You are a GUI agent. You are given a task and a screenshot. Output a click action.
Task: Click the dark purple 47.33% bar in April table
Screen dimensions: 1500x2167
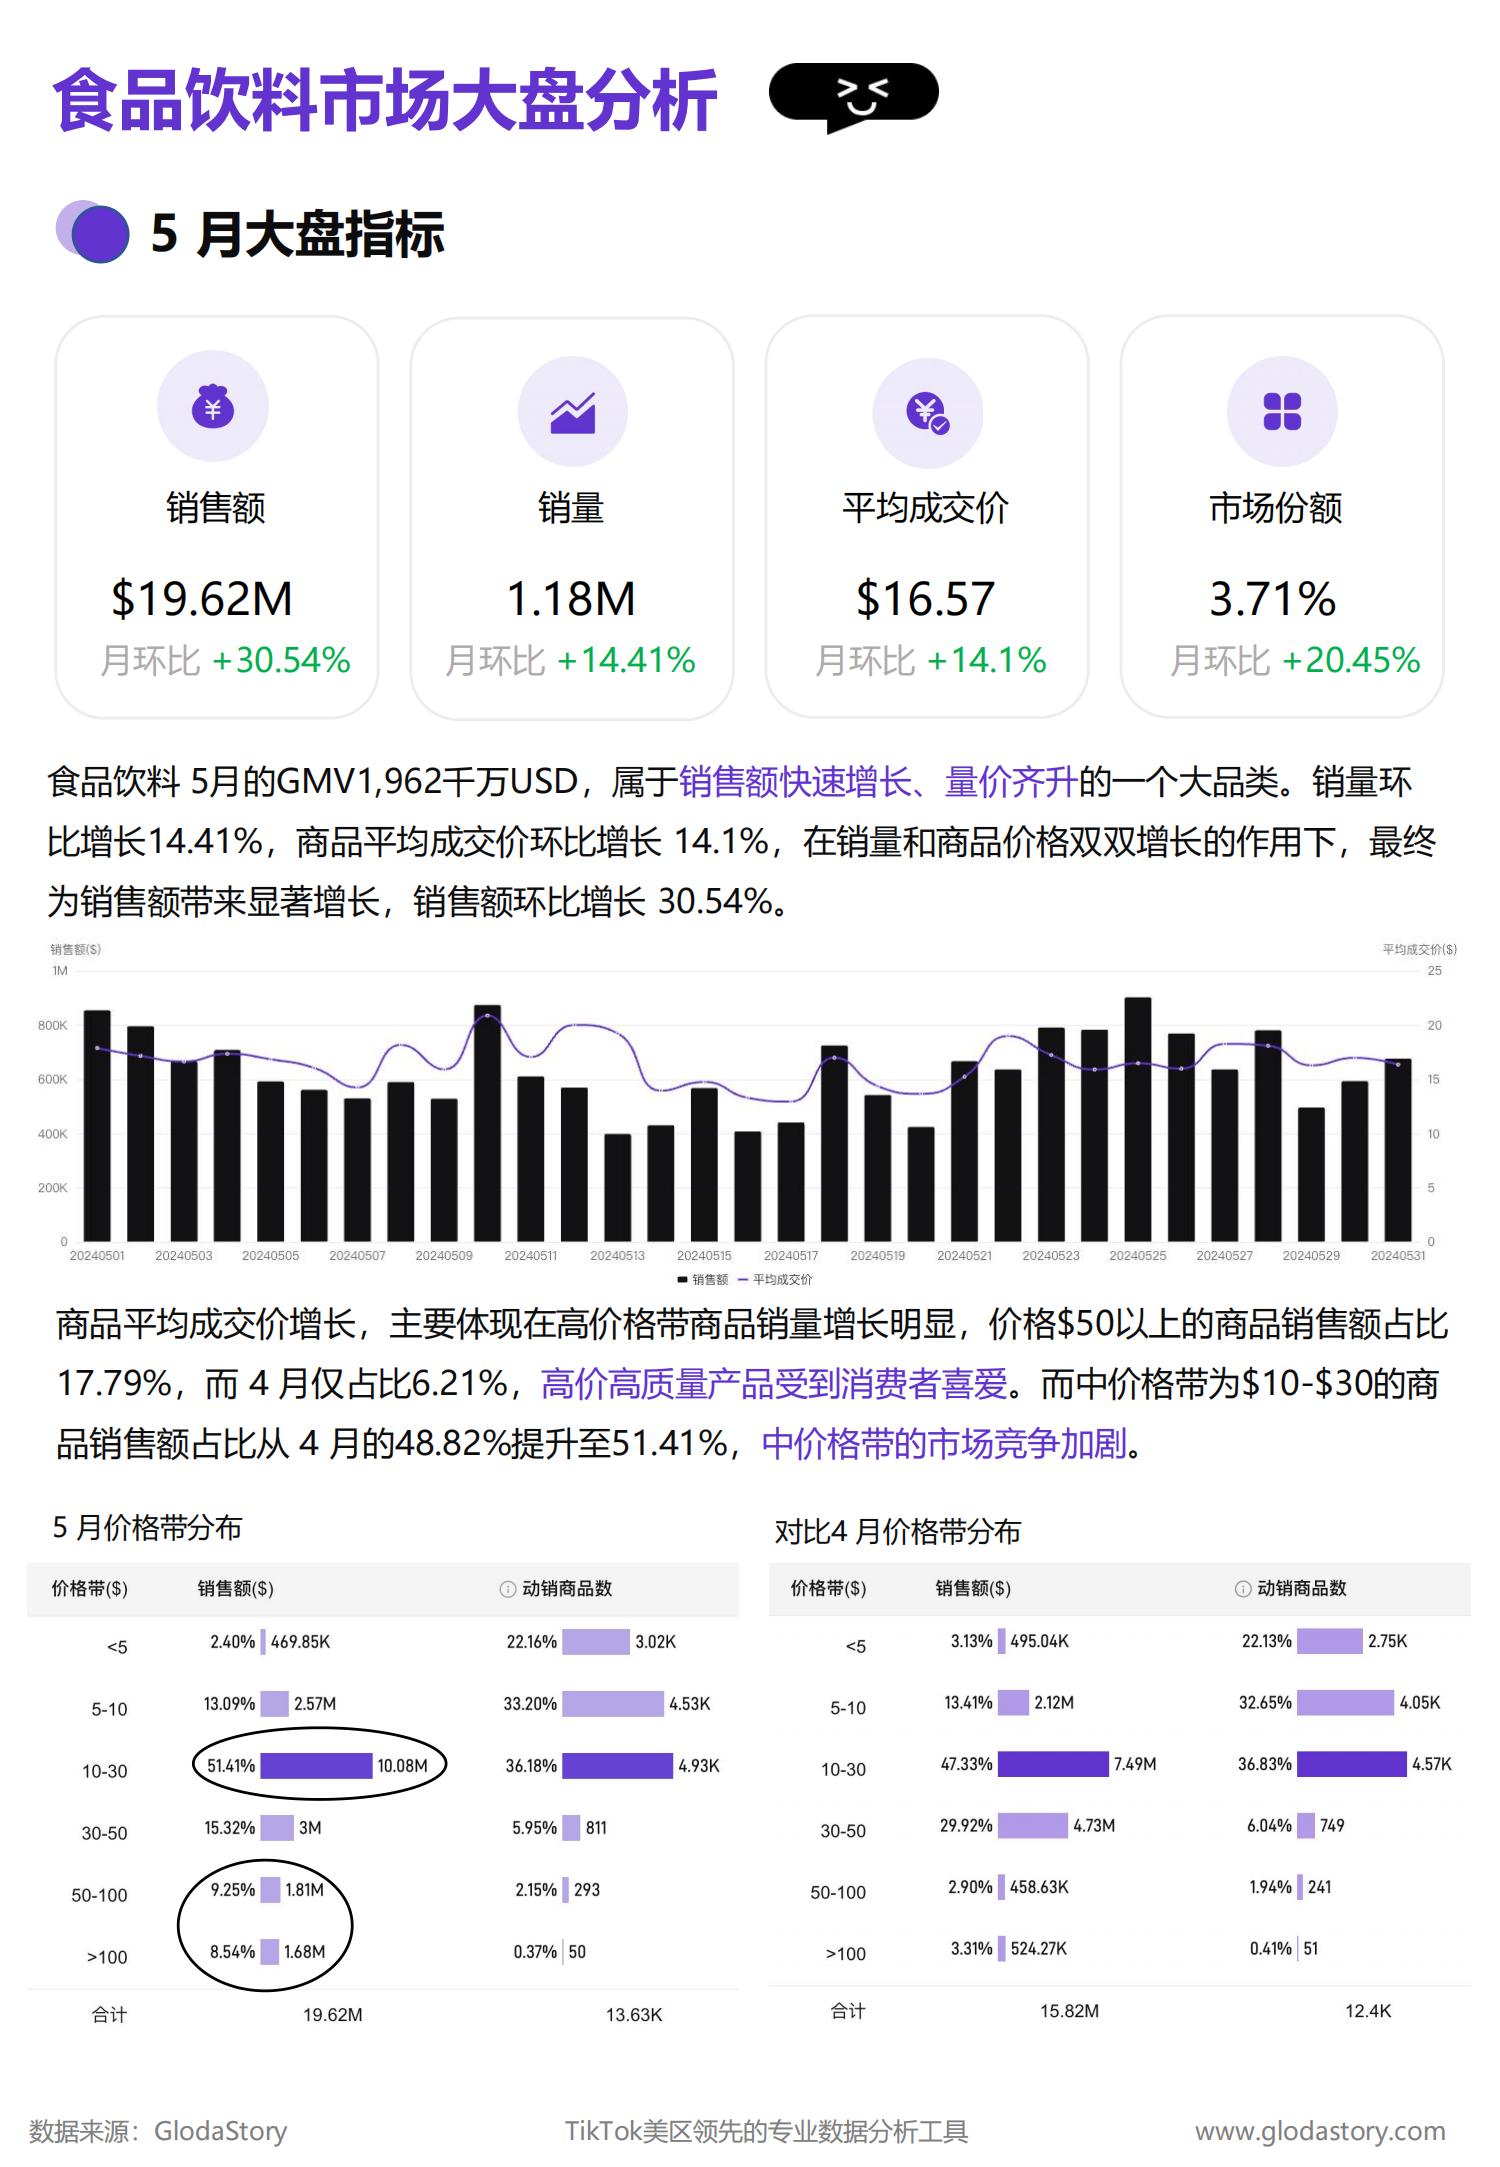1053,1764
